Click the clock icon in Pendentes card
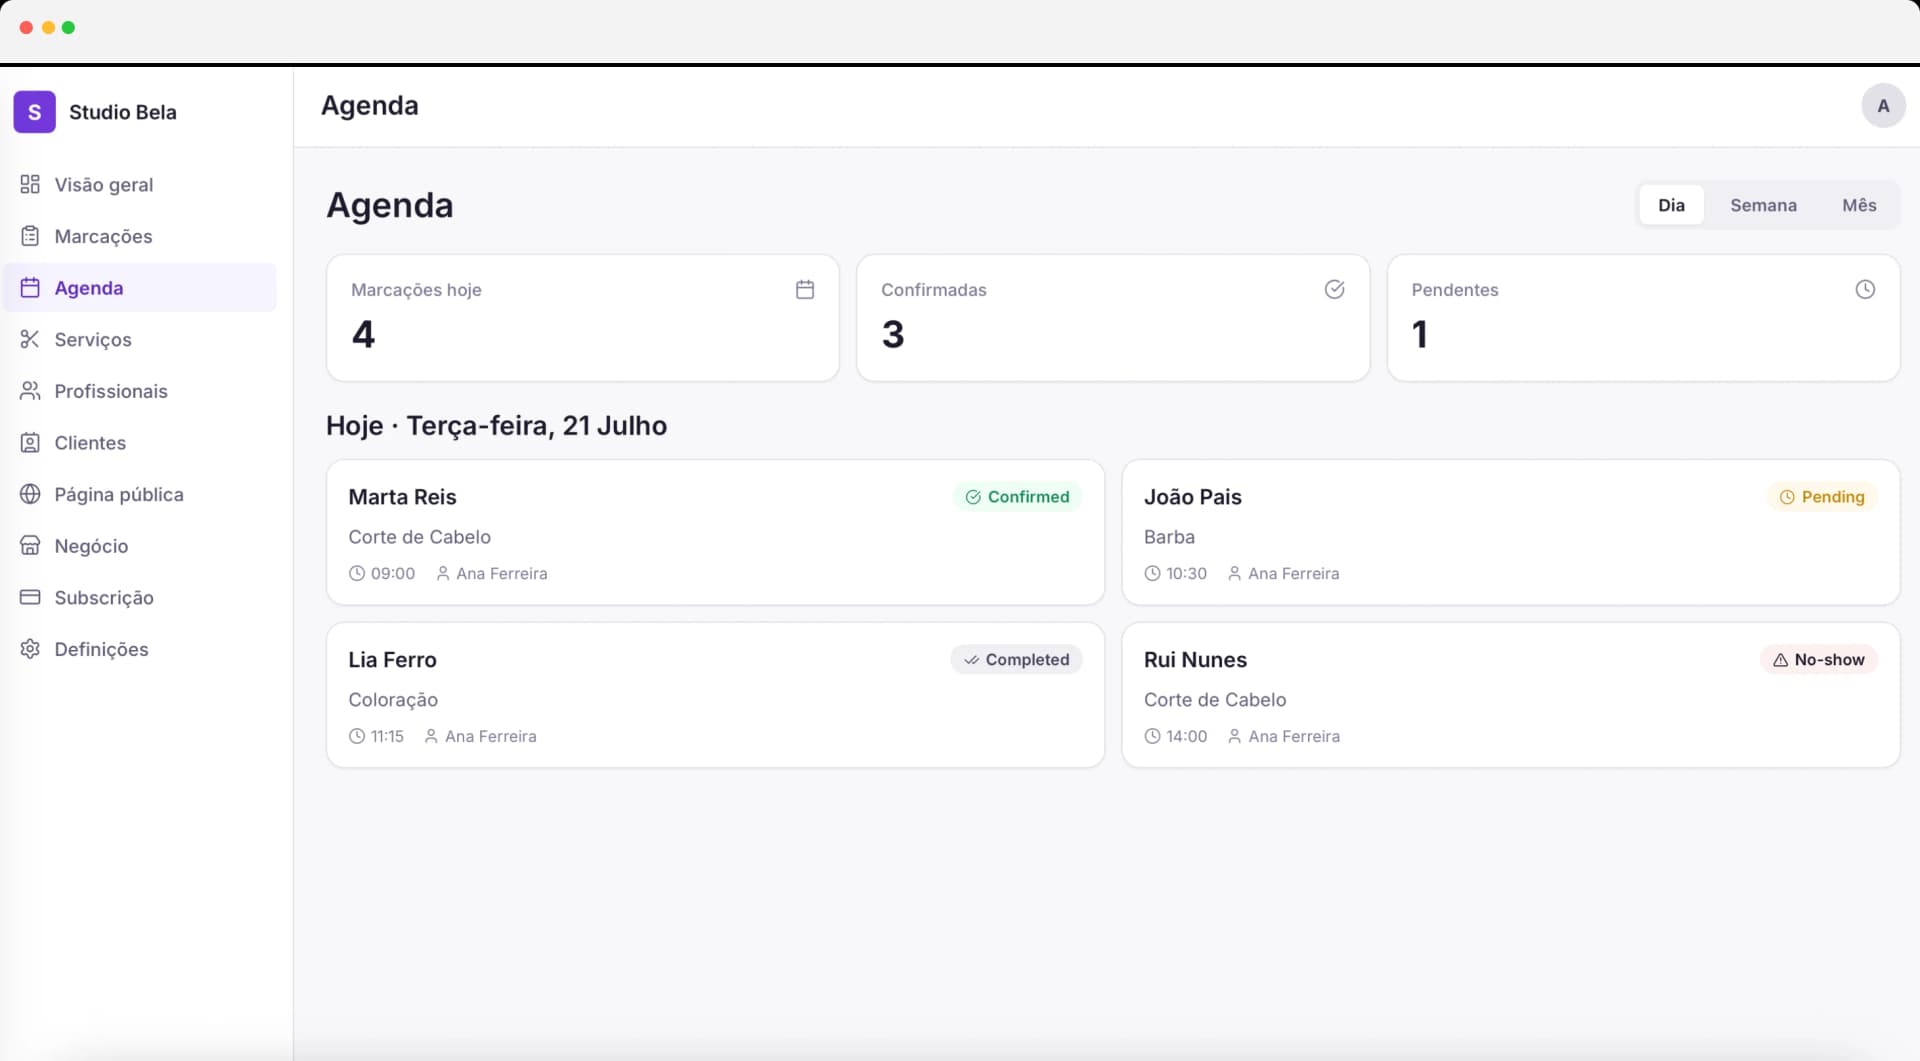Image resolution: width=1920 pixels, height=1061 pixels. coord(1865,290)
